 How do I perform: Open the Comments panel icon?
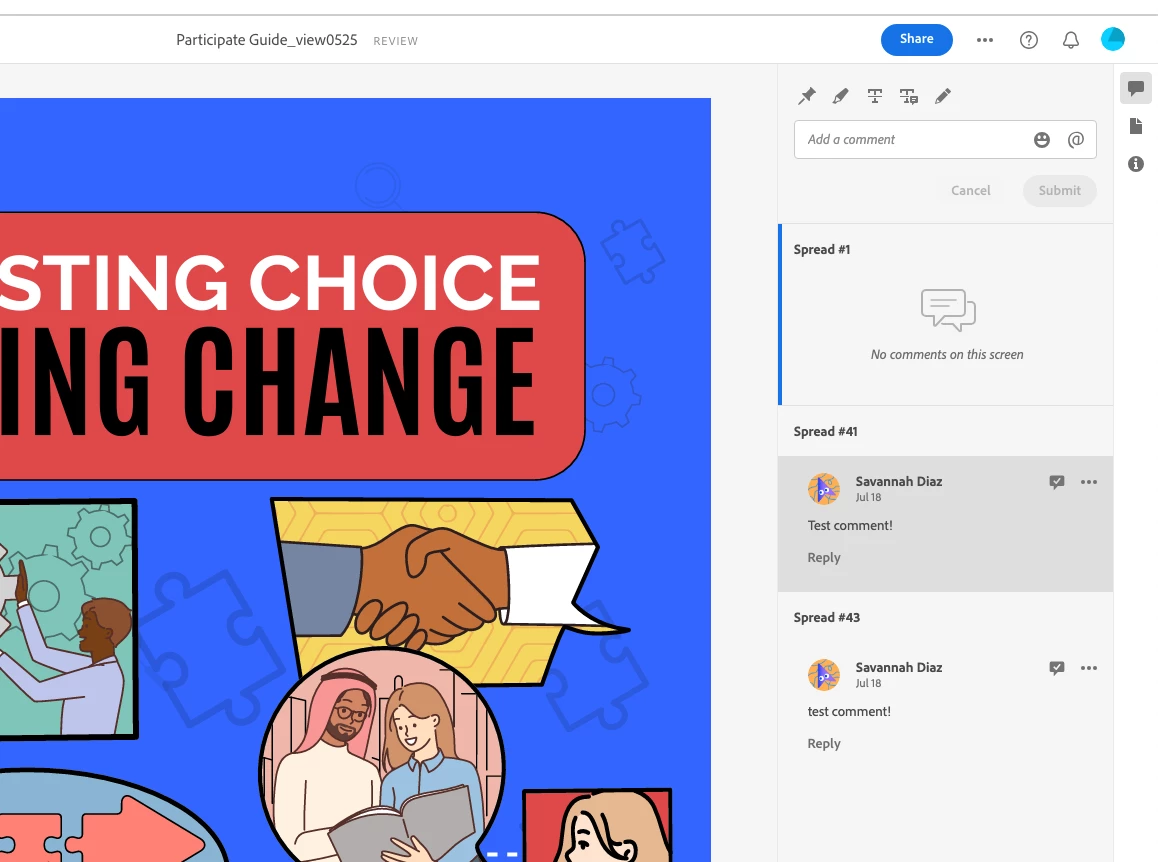[1136, 89]
